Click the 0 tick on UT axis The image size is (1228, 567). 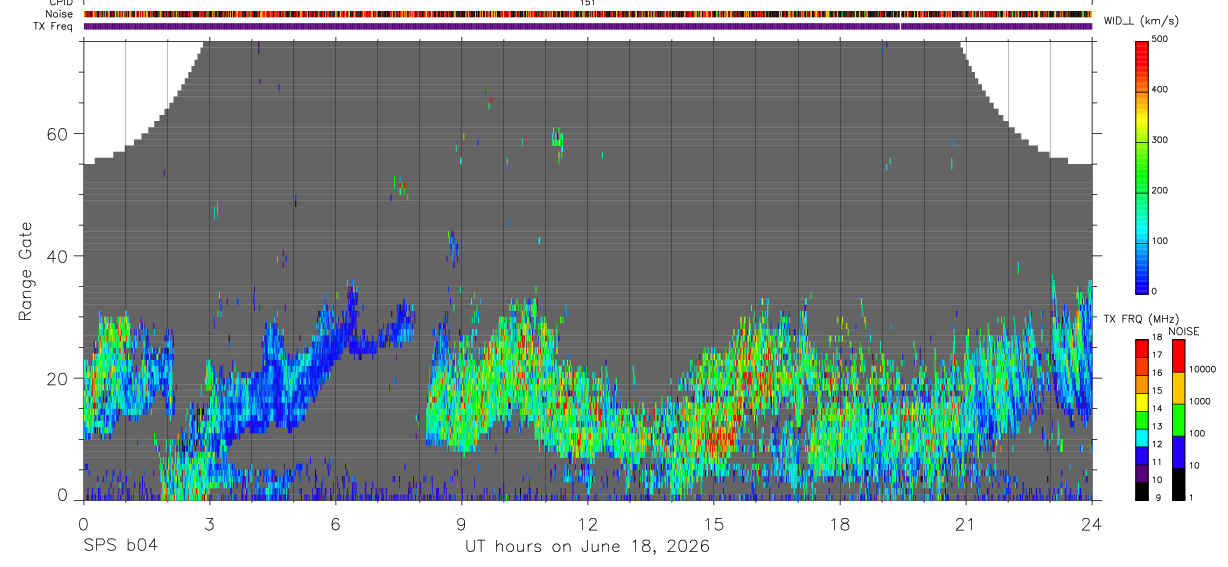click(83, 523)
